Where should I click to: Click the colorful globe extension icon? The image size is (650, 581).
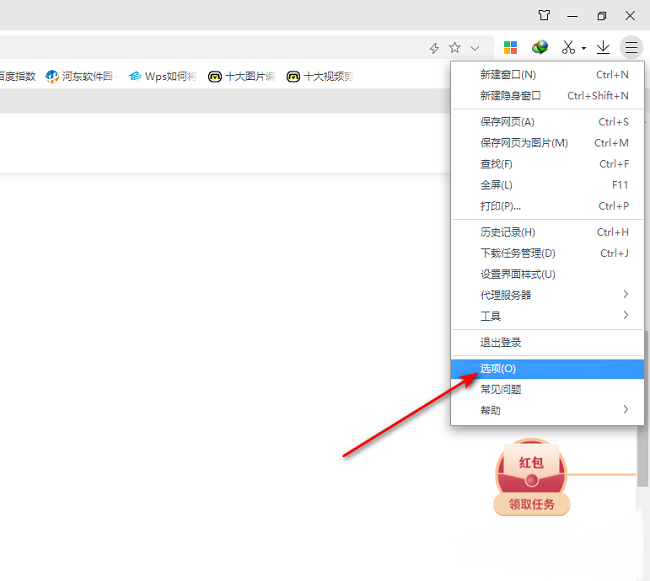pyautogui.click(x=540, y=48)
